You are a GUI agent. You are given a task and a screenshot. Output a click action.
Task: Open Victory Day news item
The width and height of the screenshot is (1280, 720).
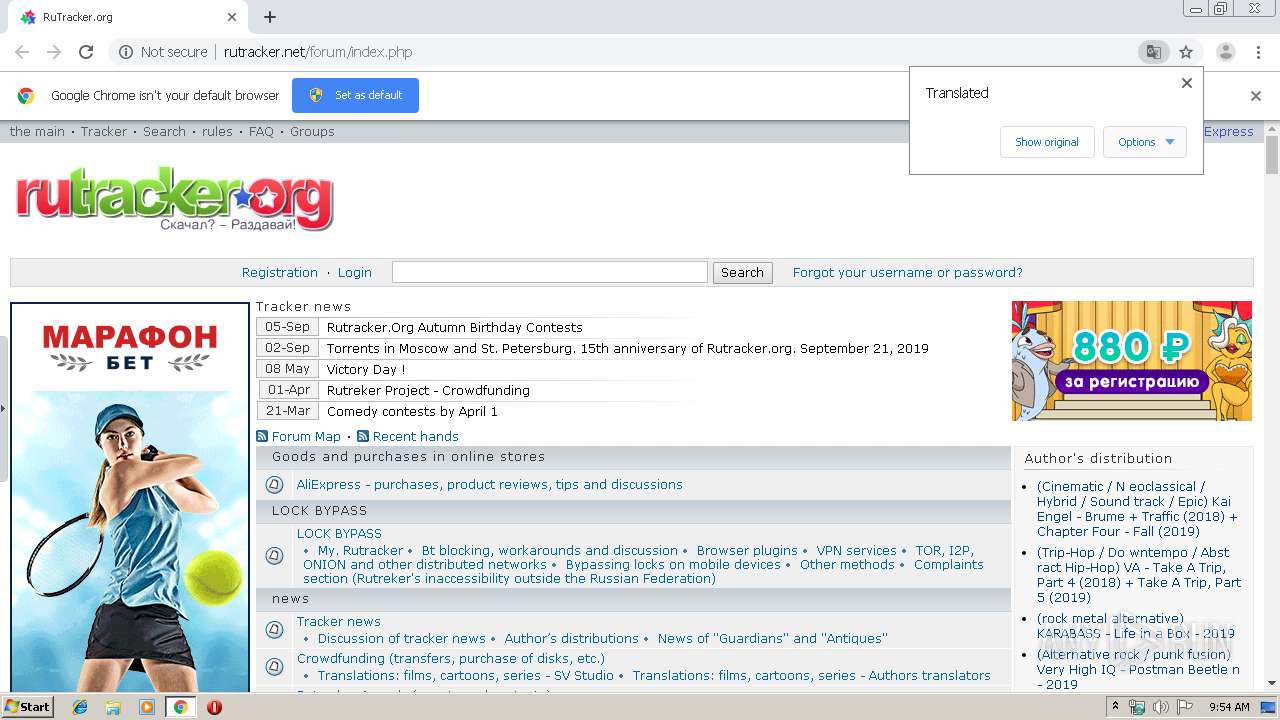click(x=366, y=369)
